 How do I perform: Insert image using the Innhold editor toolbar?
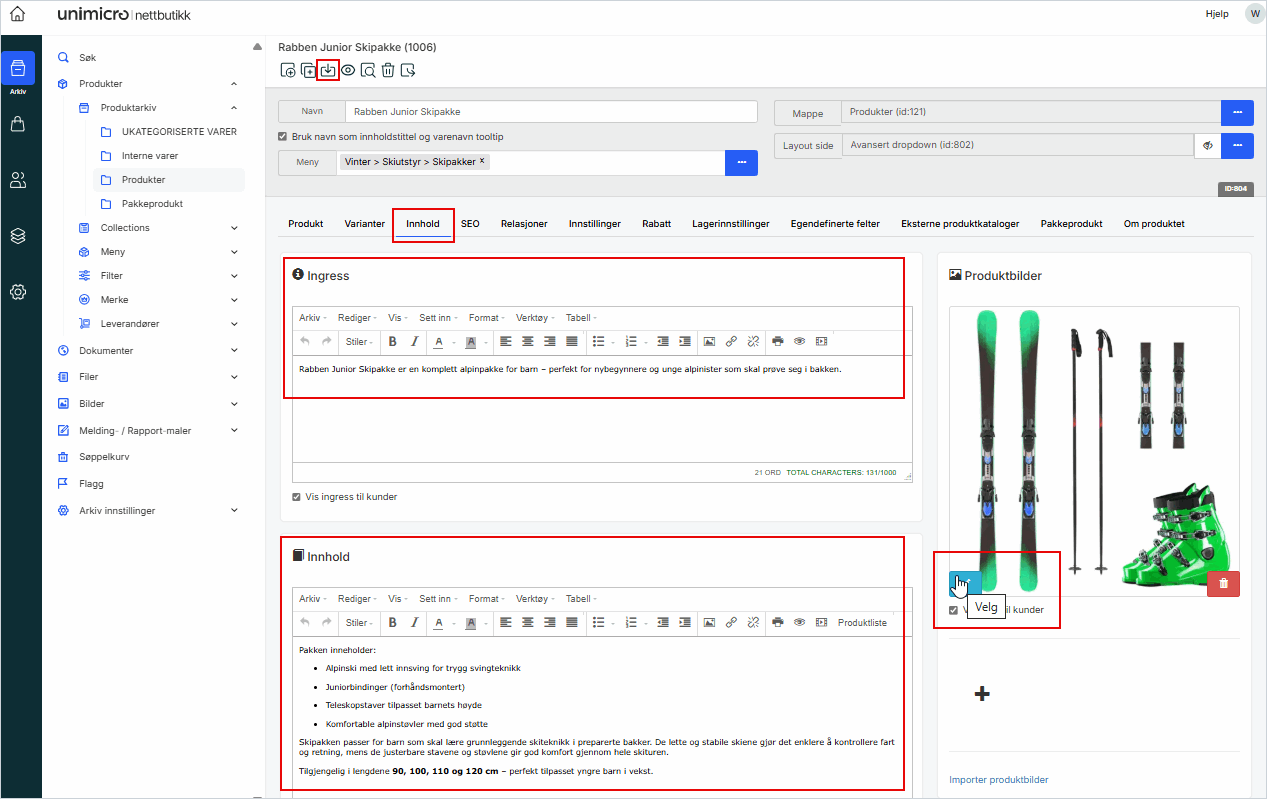709,623
